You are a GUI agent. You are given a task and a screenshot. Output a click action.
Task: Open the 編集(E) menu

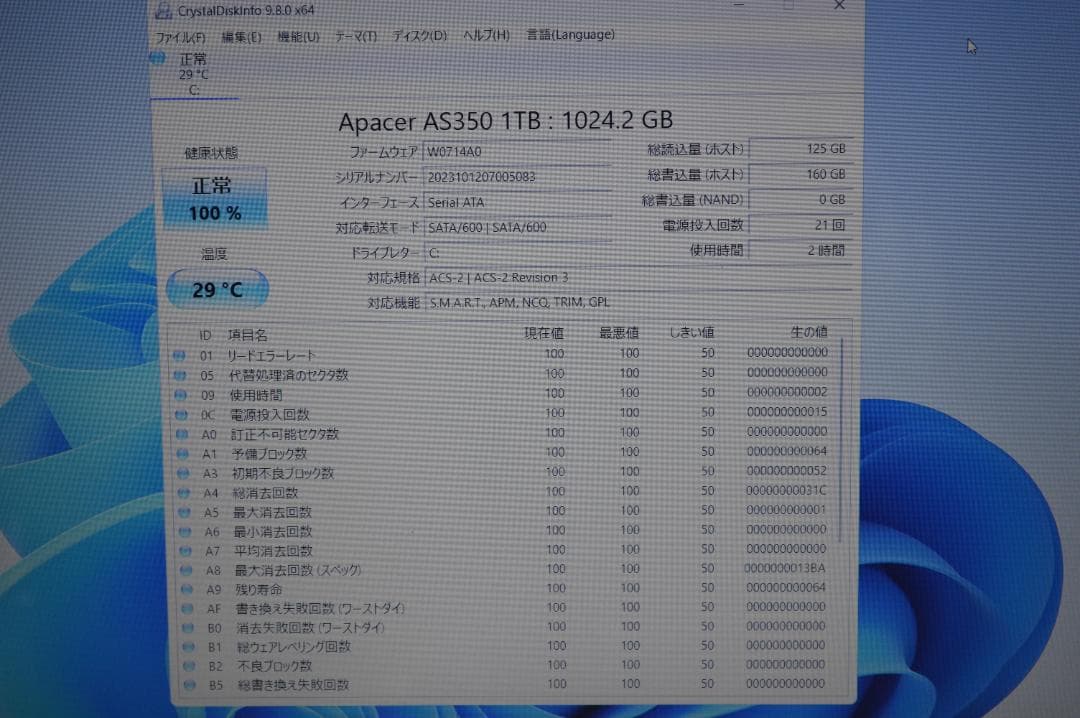click(241, 37)
